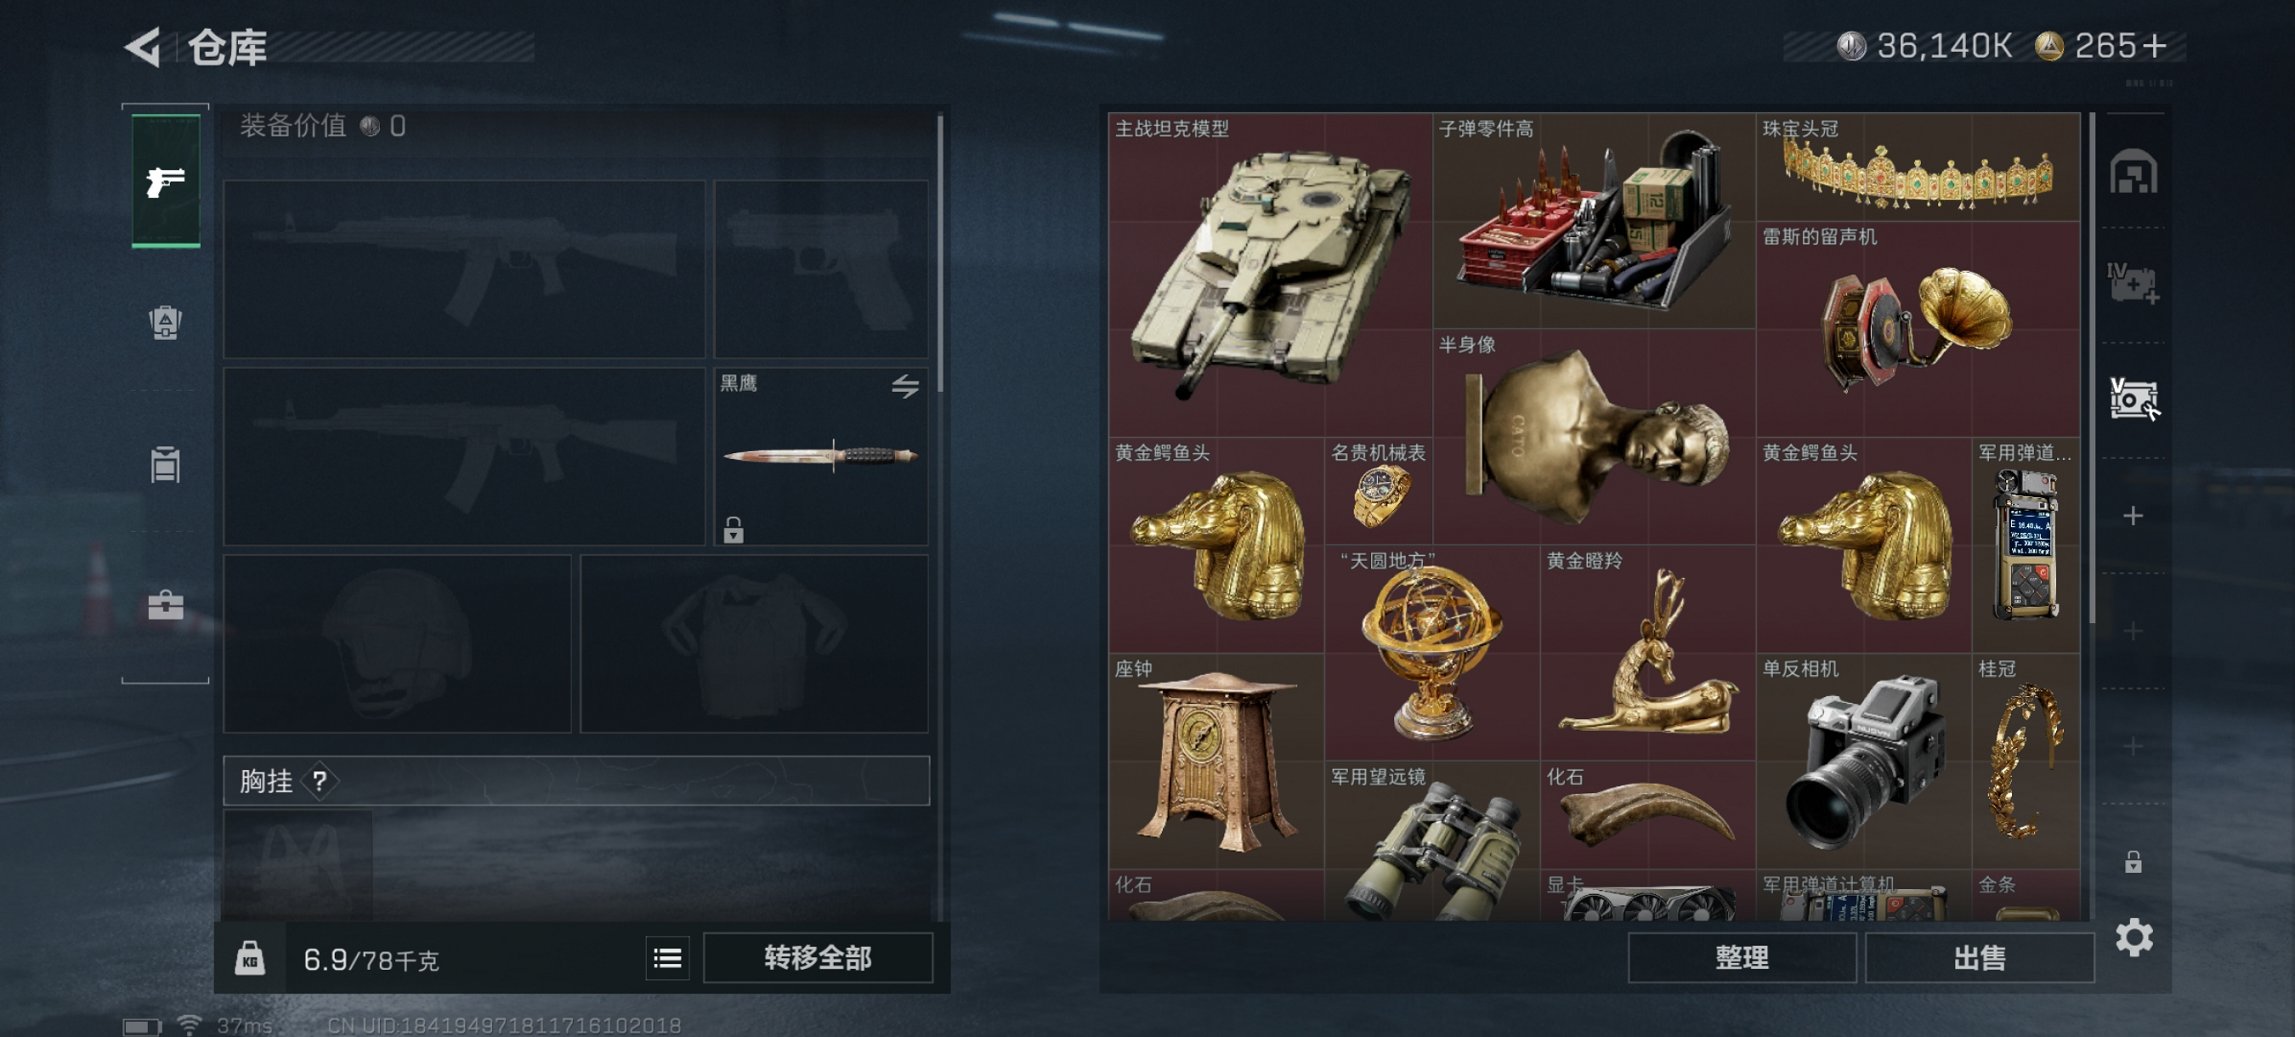The width and height of the screenshot is (2295, 1037).
Task: Toggle the lock on the 黑鹰 knife slot
Action: (x=733, y=529)
